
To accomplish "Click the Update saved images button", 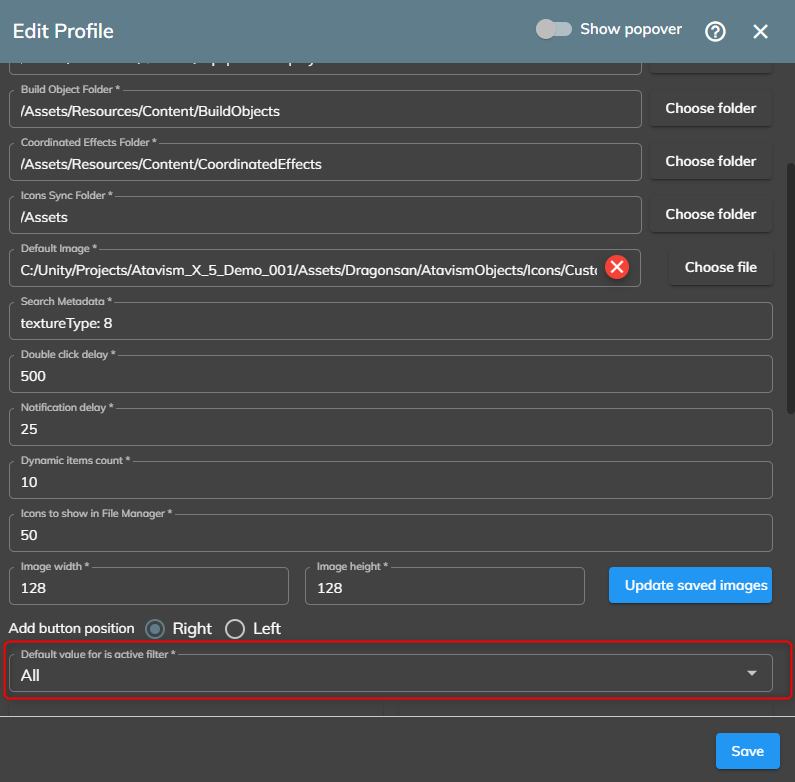I will [690, 585].
